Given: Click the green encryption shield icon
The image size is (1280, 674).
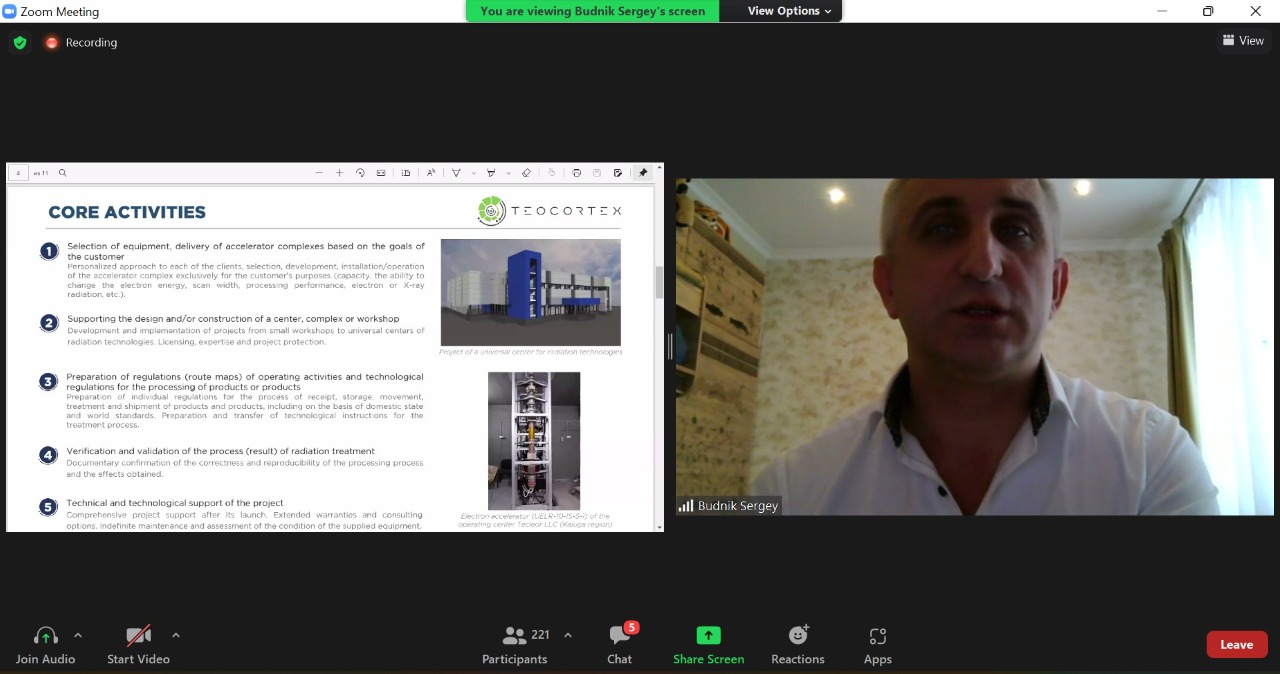Looking at the screenshot, I should (20, 42).
